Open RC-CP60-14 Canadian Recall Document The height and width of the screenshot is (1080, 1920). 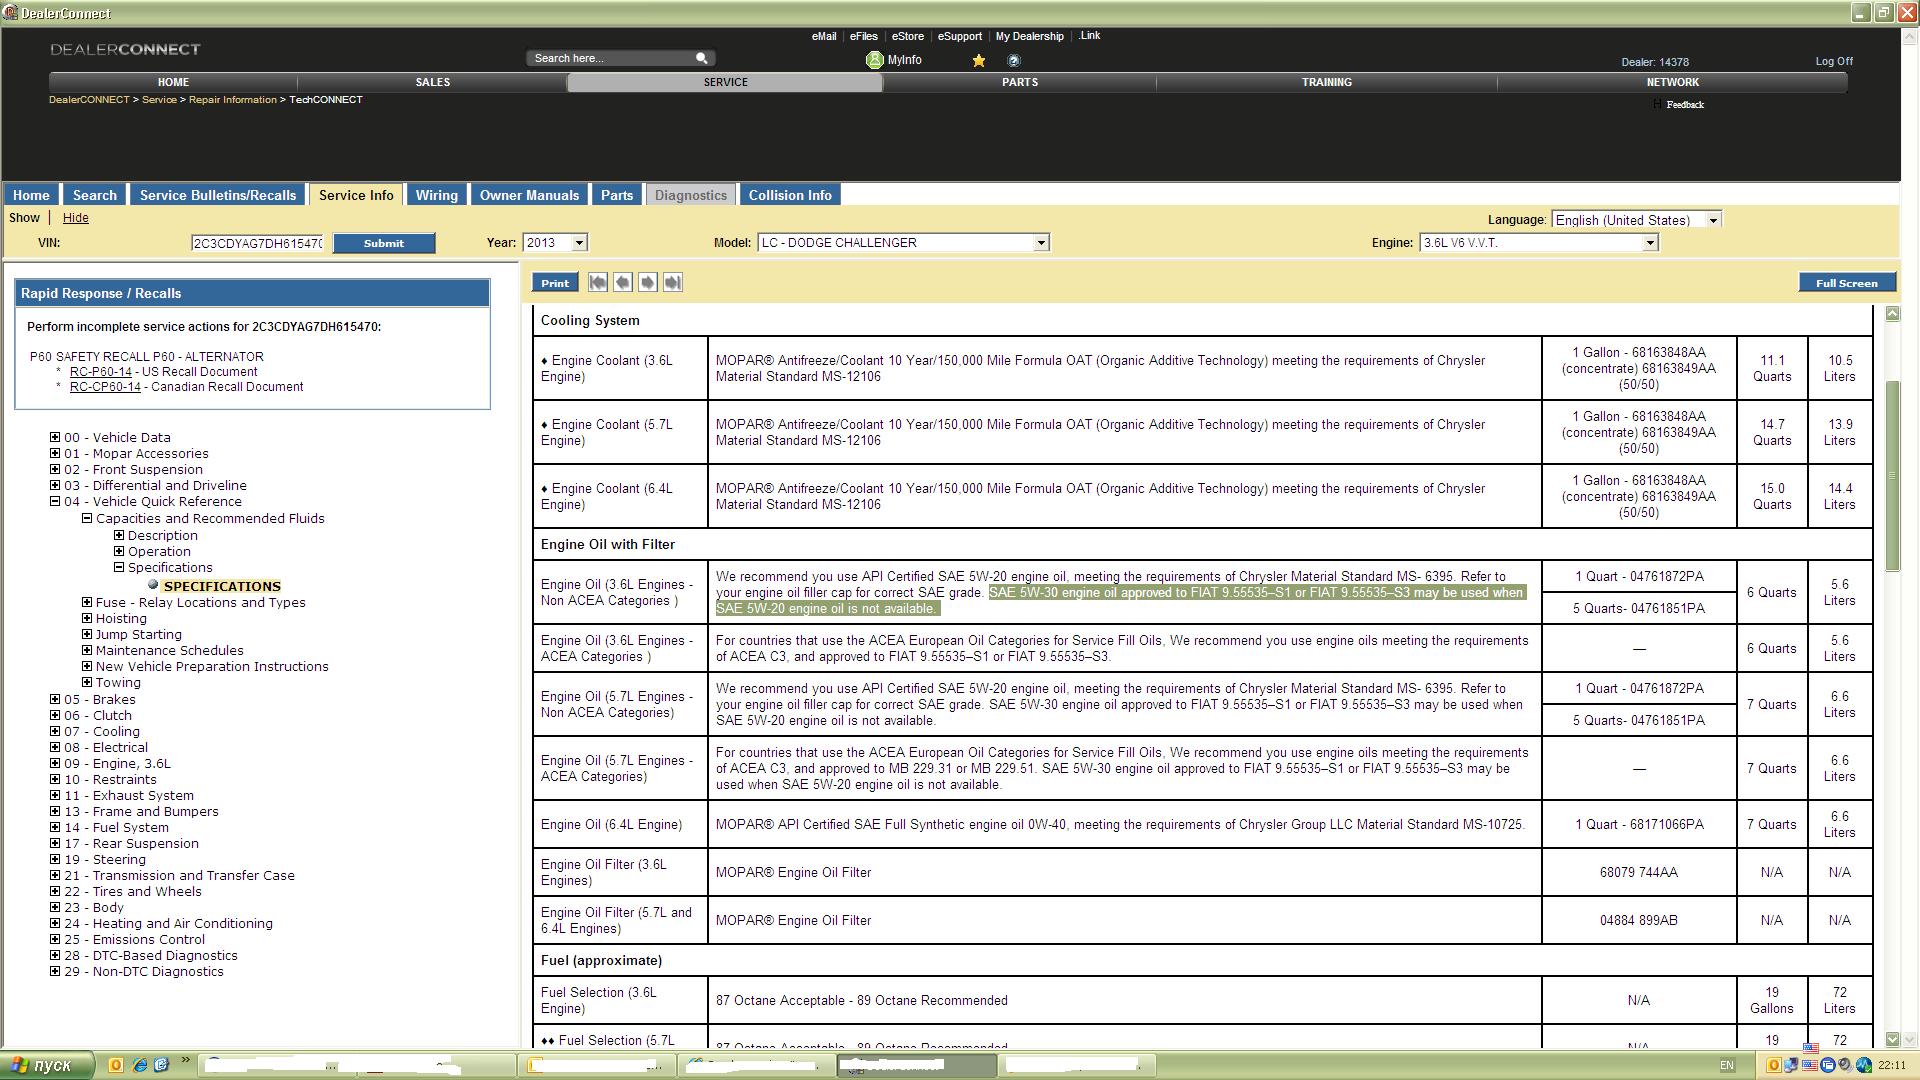point(105,387)
